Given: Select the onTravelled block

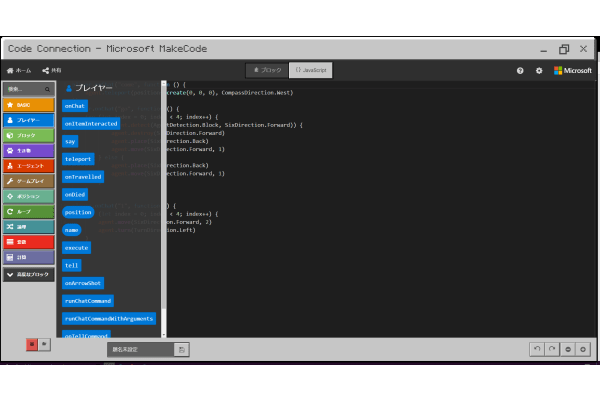Looking at the screenshot, I should pyautogui.click(x=83, y=177).
